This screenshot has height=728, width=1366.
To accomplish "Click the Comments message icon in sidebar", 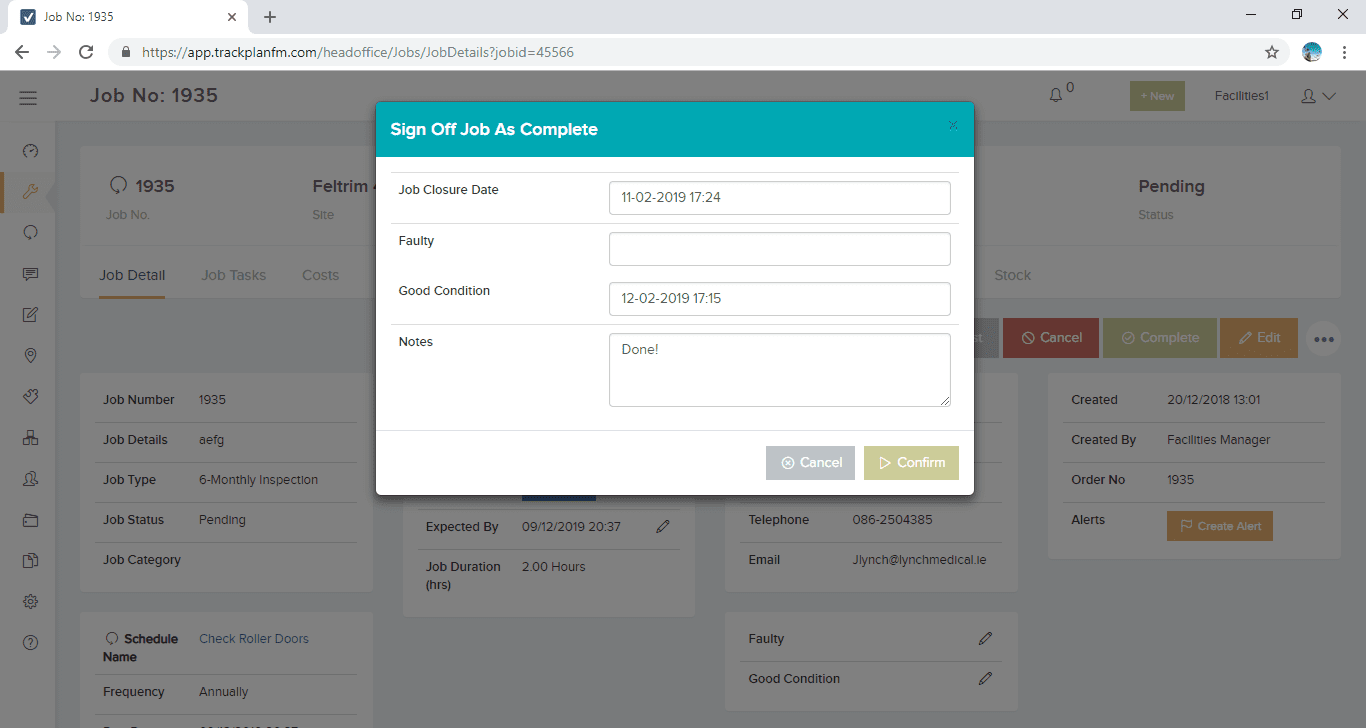I will pos(29,273).
